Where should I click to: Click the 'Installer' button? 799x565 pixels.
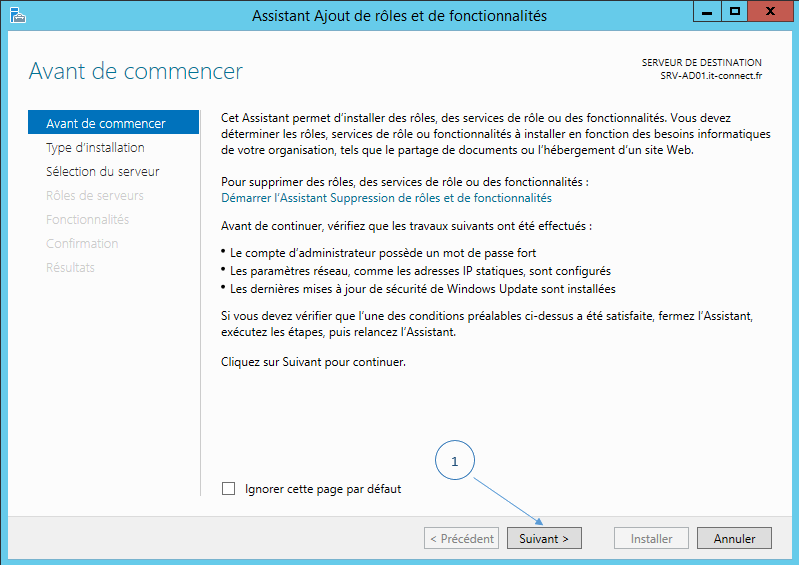651,538
